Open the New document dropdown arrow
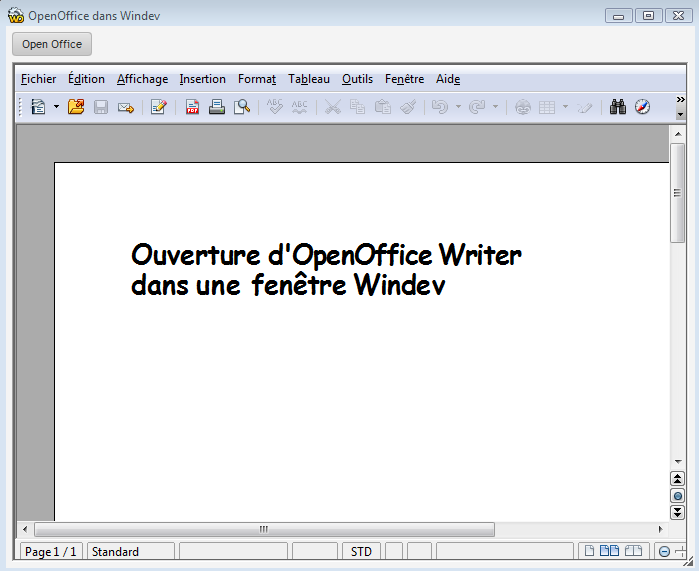The image size is (699, 571). click(56, 107)
